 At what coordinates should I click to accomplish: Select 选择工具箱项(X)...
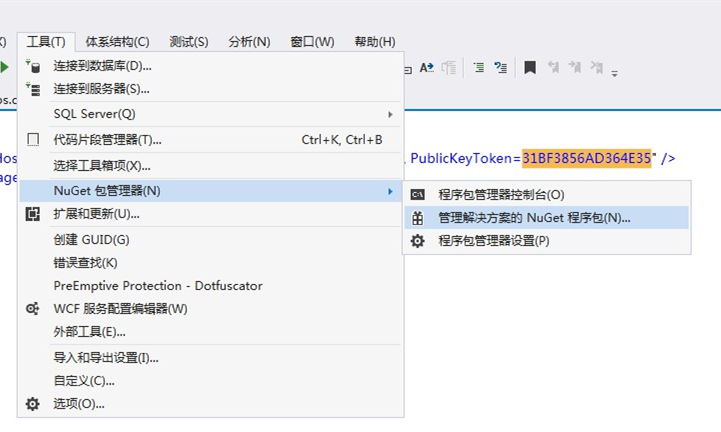pyautogui.click(x=211, y=165)
